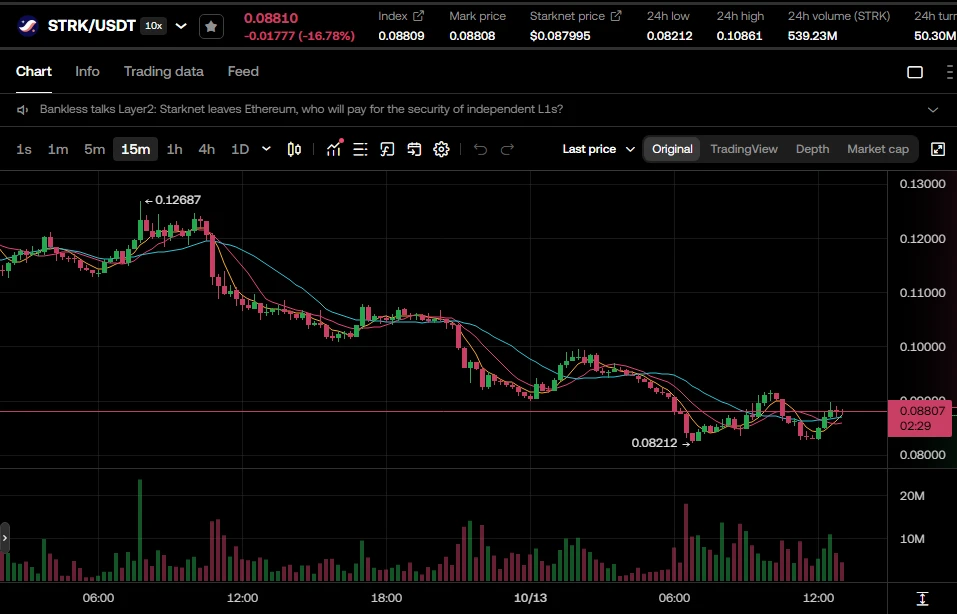
Task: Click the 0.12687 high price marker
Action: coord(173,200)
